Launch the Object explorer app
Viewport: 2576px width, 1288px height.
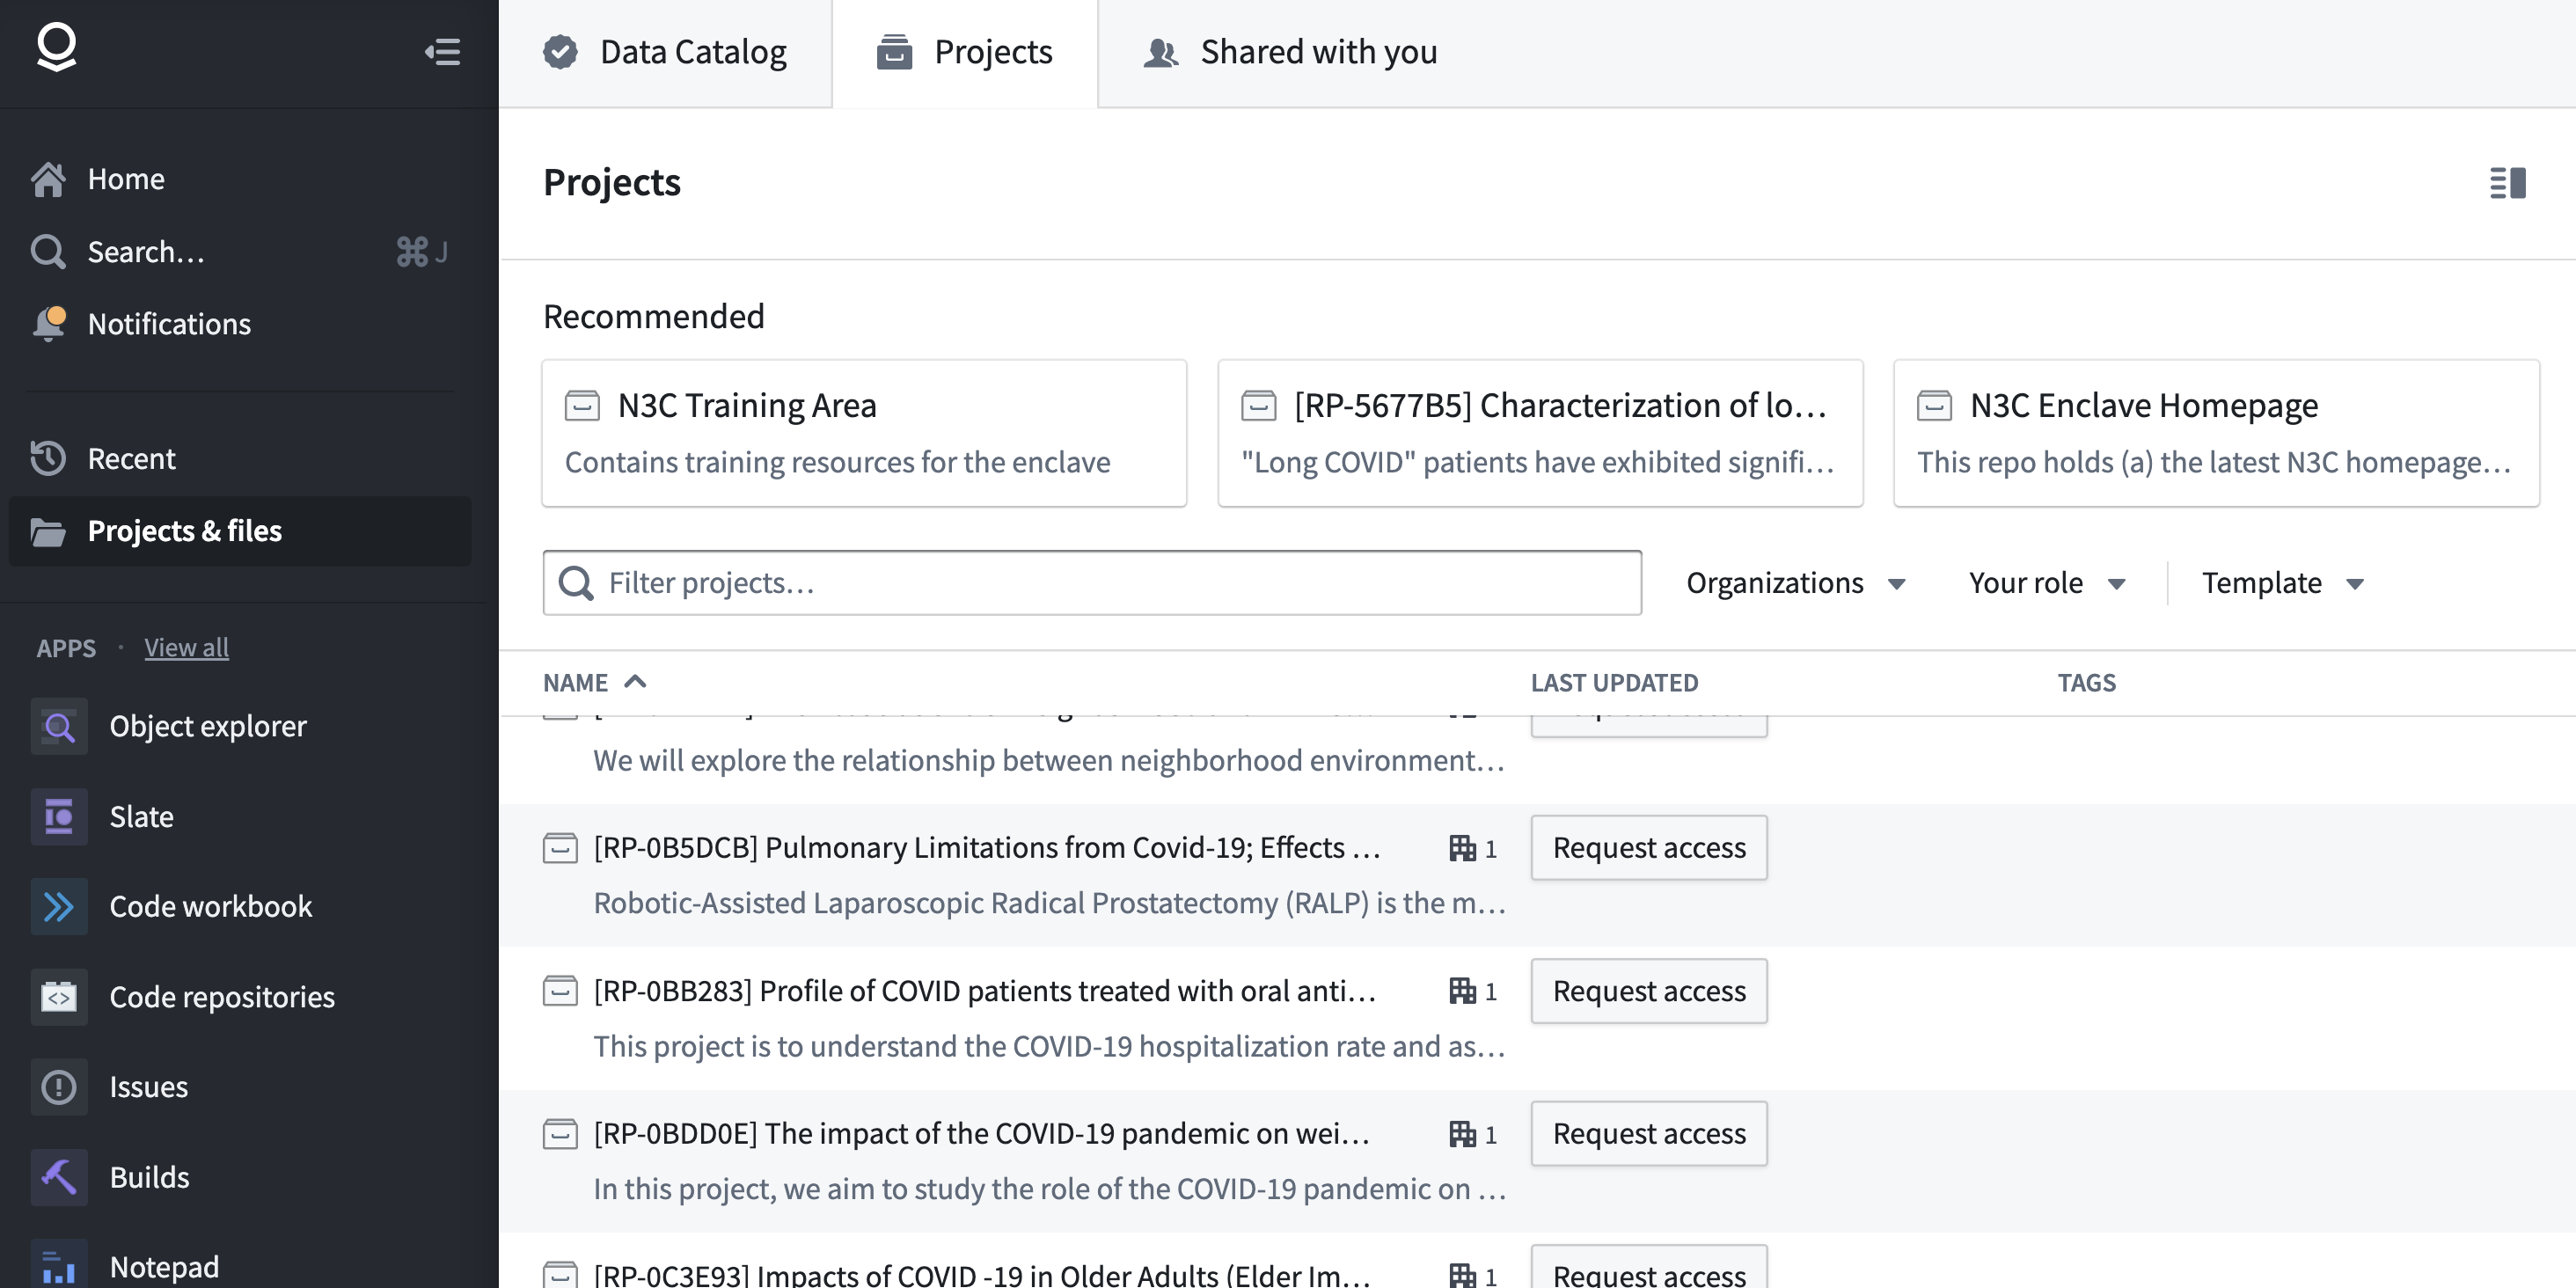pyautogui.click(x=207, y=726)
